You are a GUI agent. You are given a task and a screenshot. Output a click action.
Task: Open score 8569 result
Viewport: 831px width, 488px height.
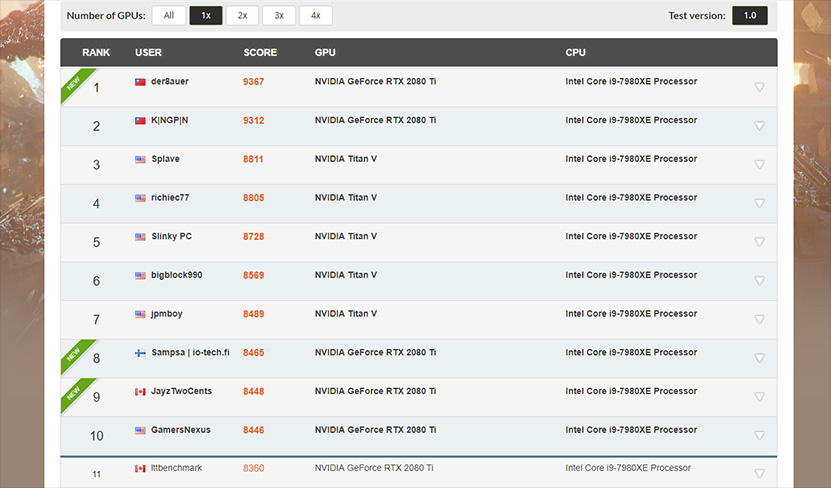point(253,275)
